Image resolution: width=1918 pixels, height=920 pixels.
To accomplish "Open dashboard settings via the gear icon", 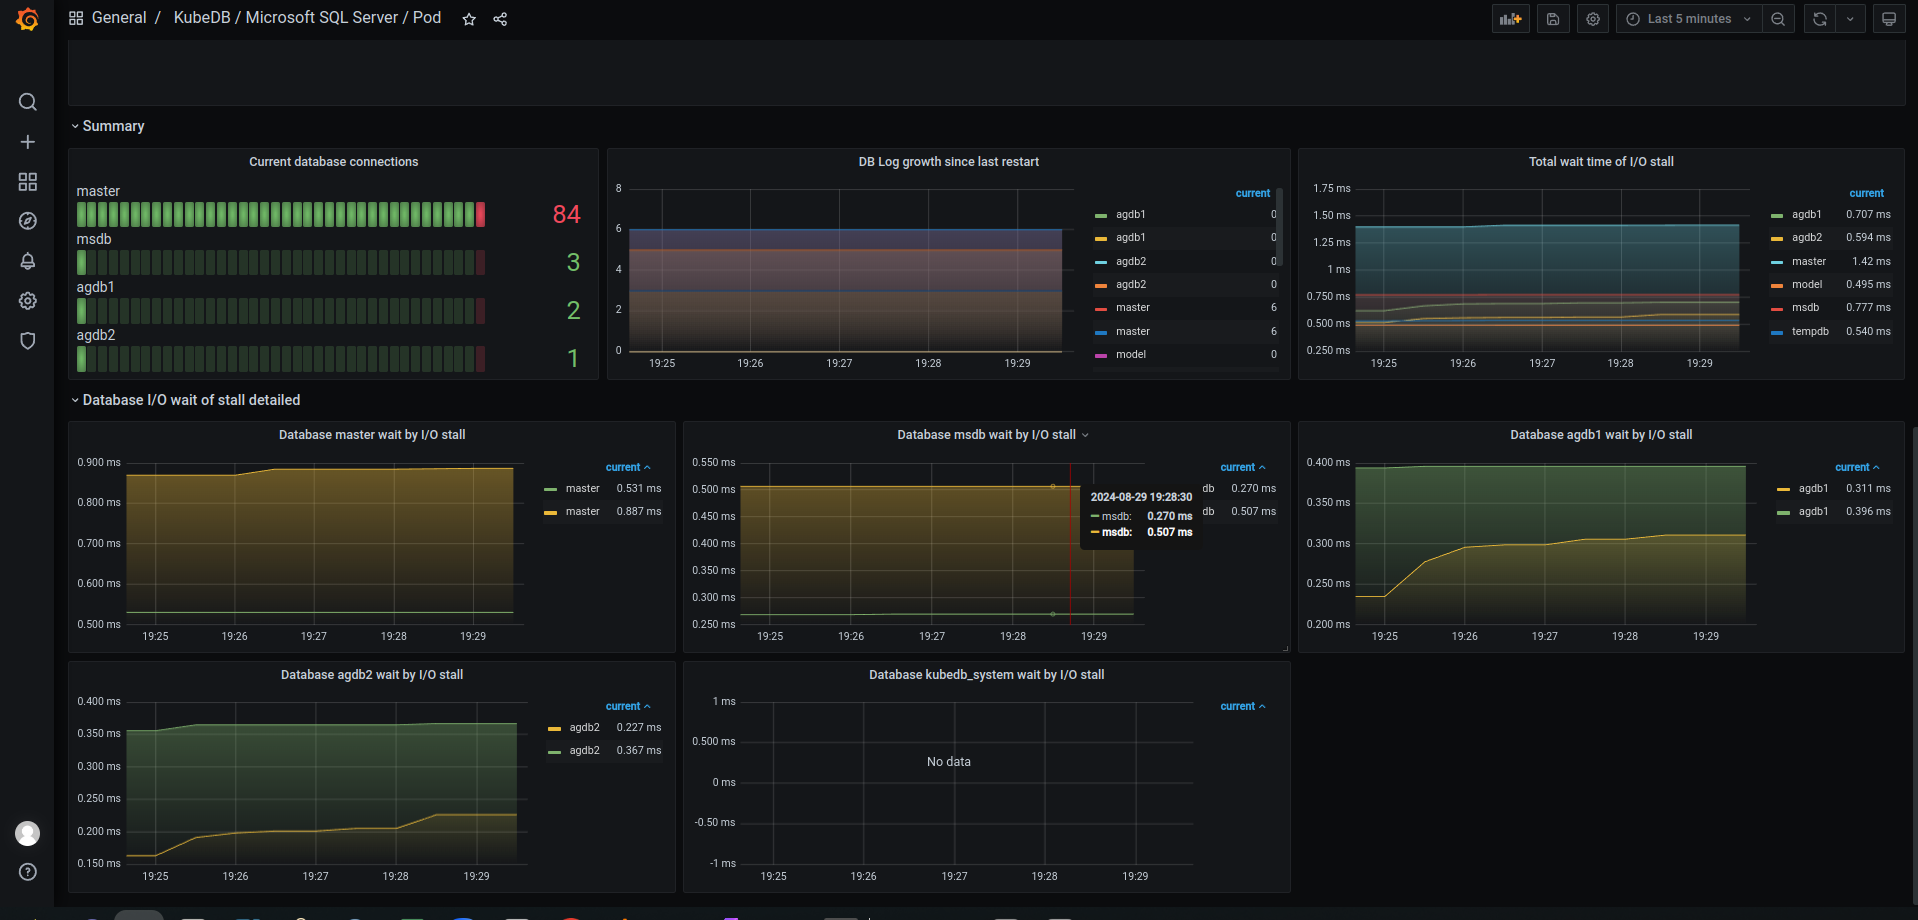I will [x=1592, y=18].
